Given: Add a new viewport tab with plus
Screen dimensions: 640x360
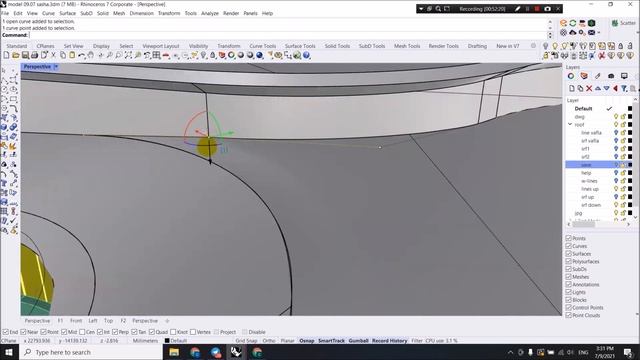Looking at the screenshot, I should 167,321.
